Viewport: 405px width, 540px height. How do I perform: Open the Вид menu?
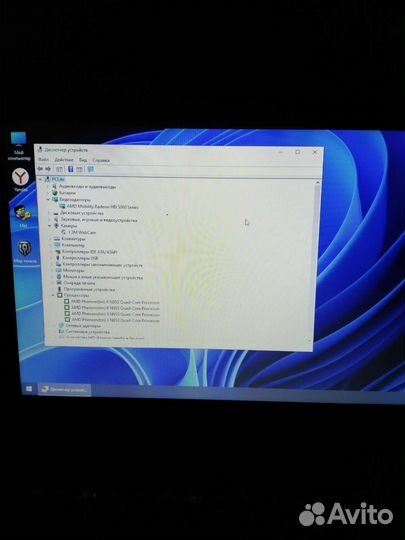(x=83, y=160)
